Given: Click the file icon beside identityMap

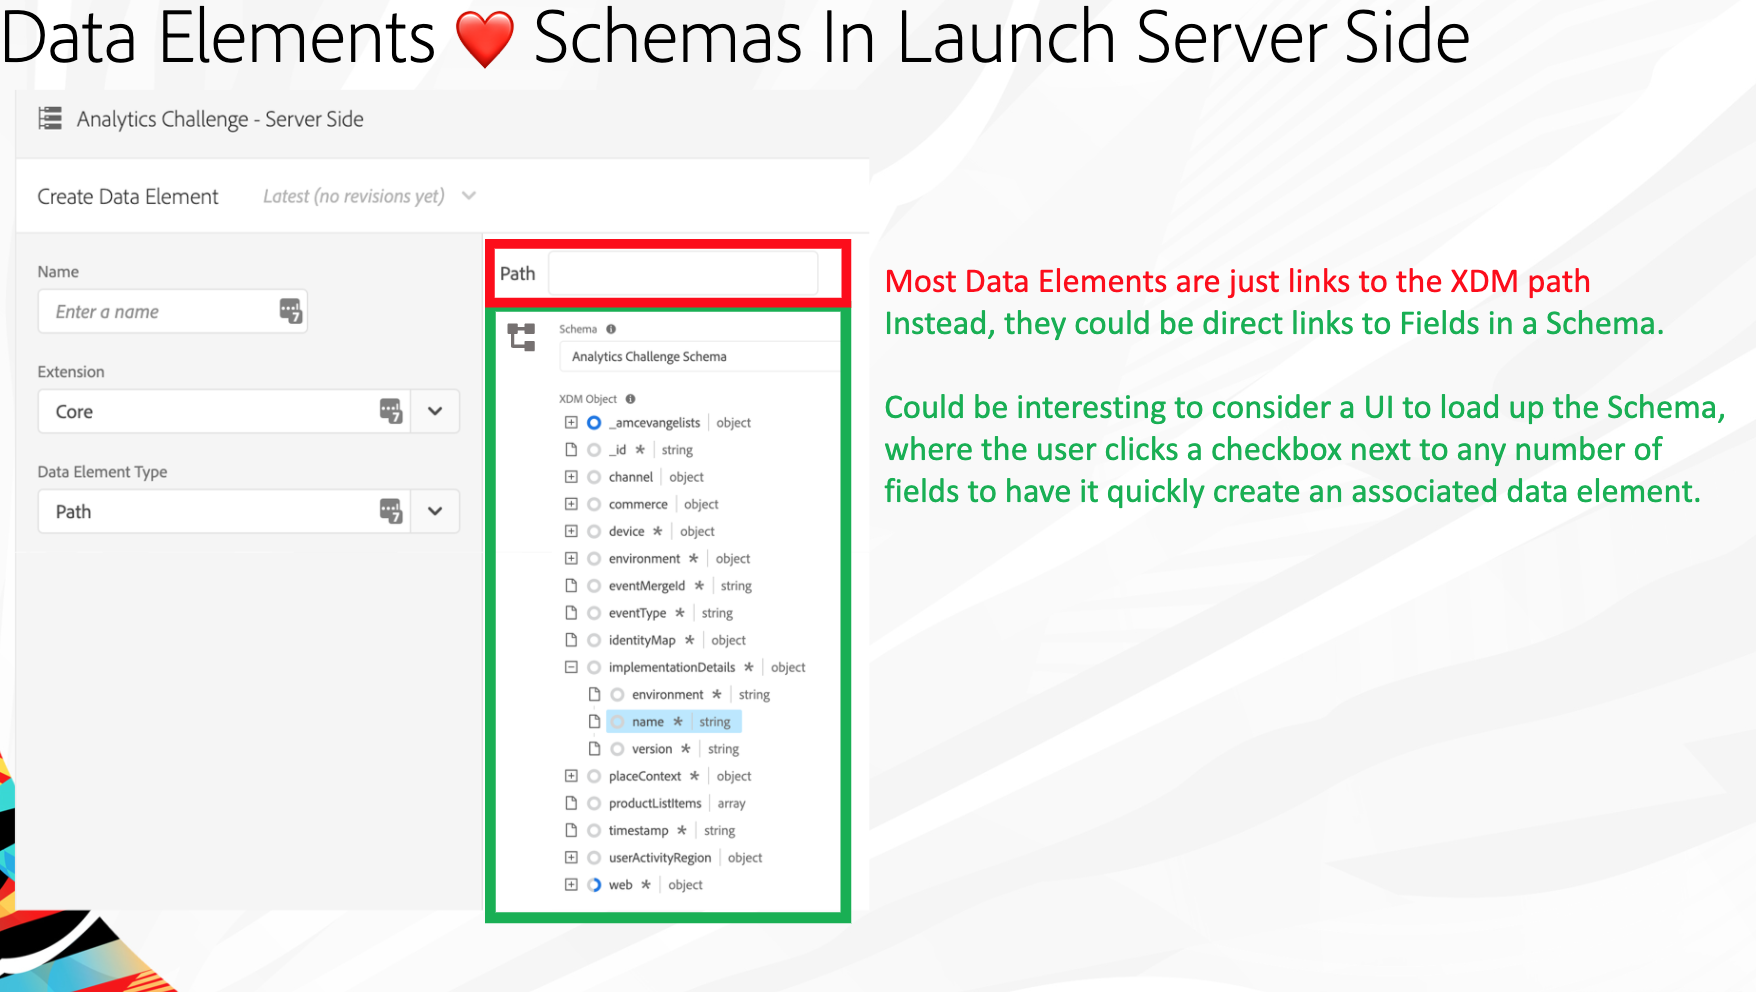Looking at the screenshot, I should click(x=571, y=640).
